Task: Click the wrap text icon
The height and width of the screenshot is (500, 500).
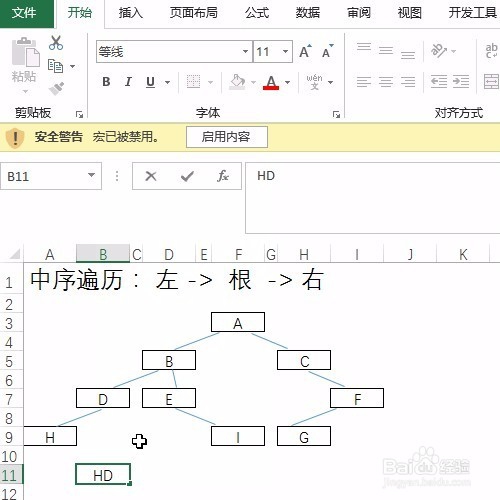Action: click(491, 51)
